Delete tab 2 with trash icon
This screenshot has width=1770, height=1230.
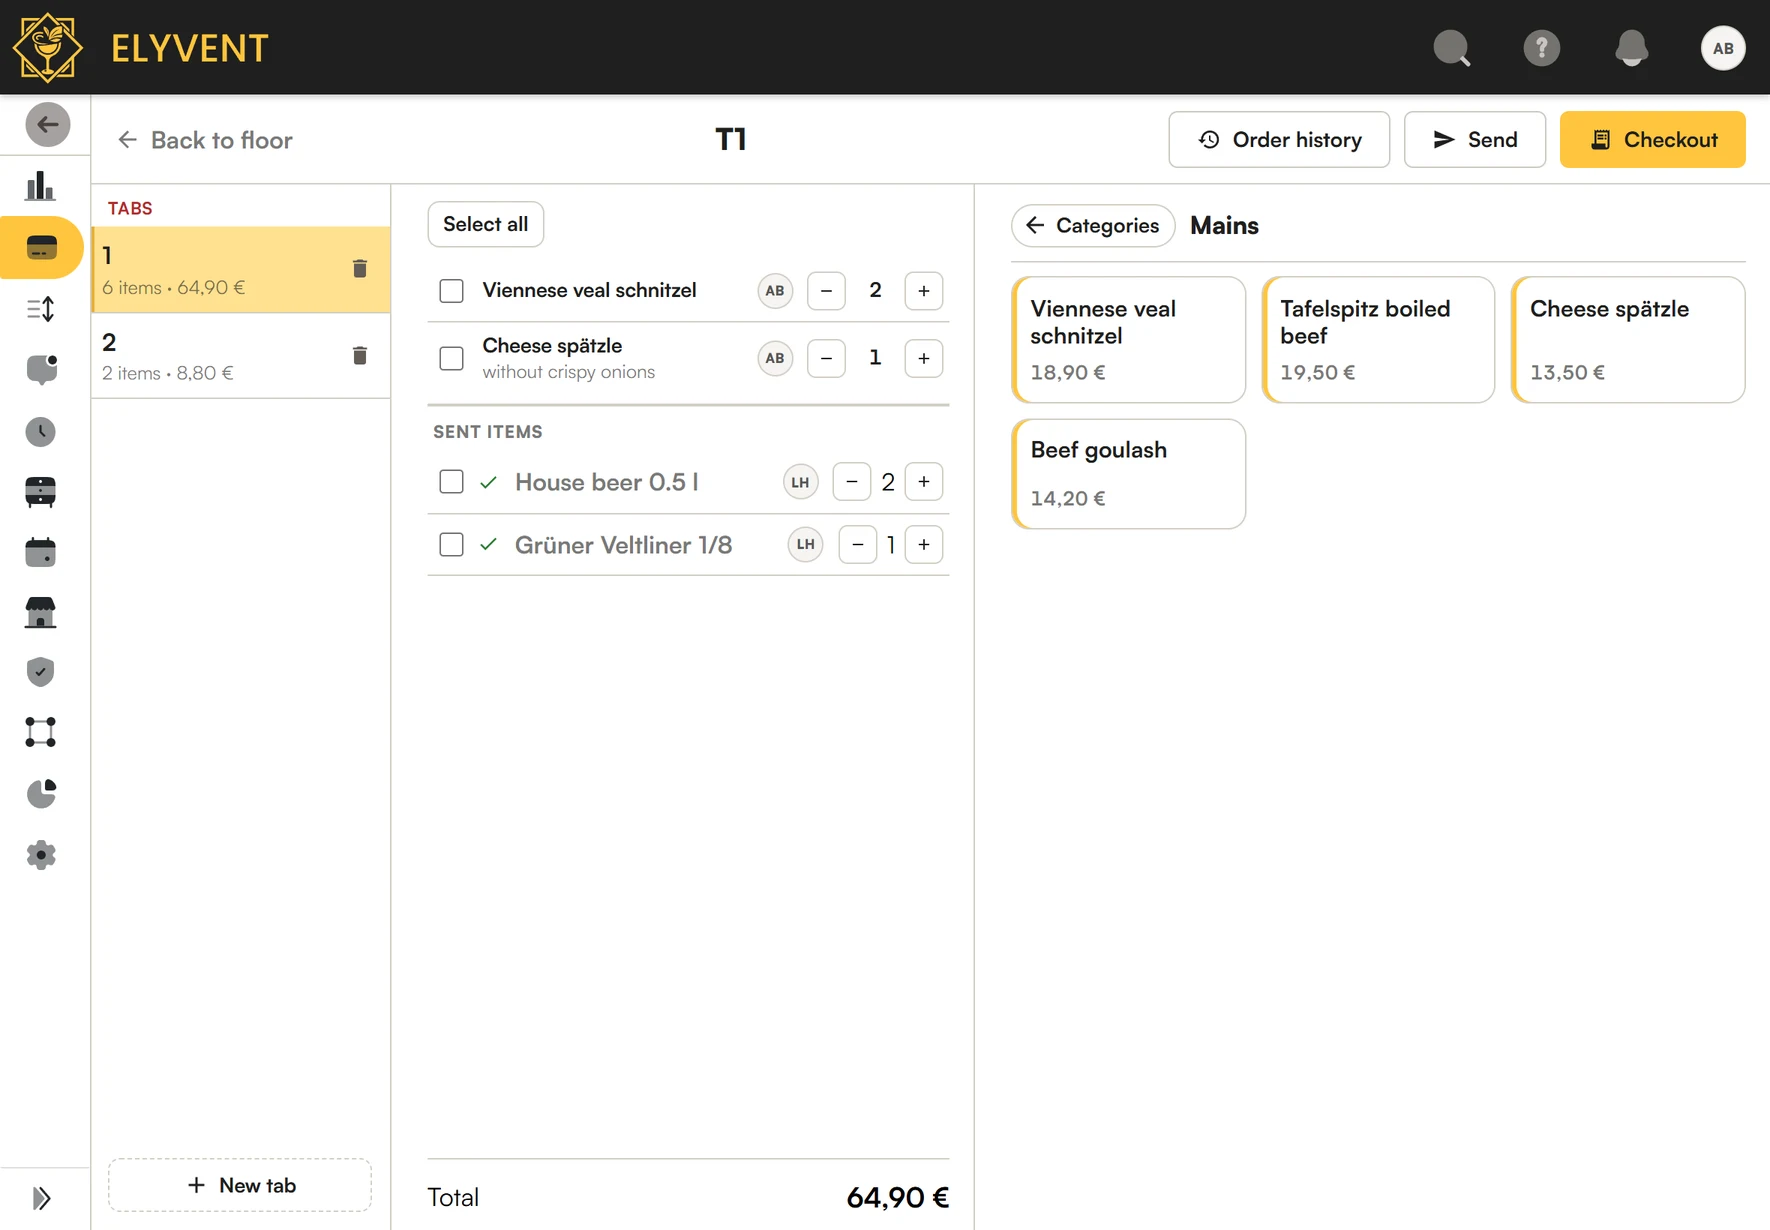pos(360,355)
